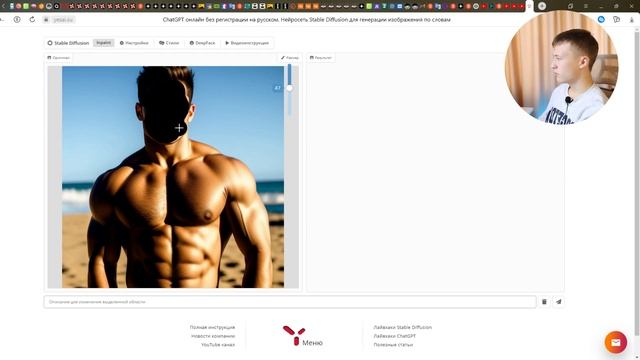Open Лайфхаки ChatGPT link
The image size is (640, 360).
pyautogui.click(x=395, y=336)
